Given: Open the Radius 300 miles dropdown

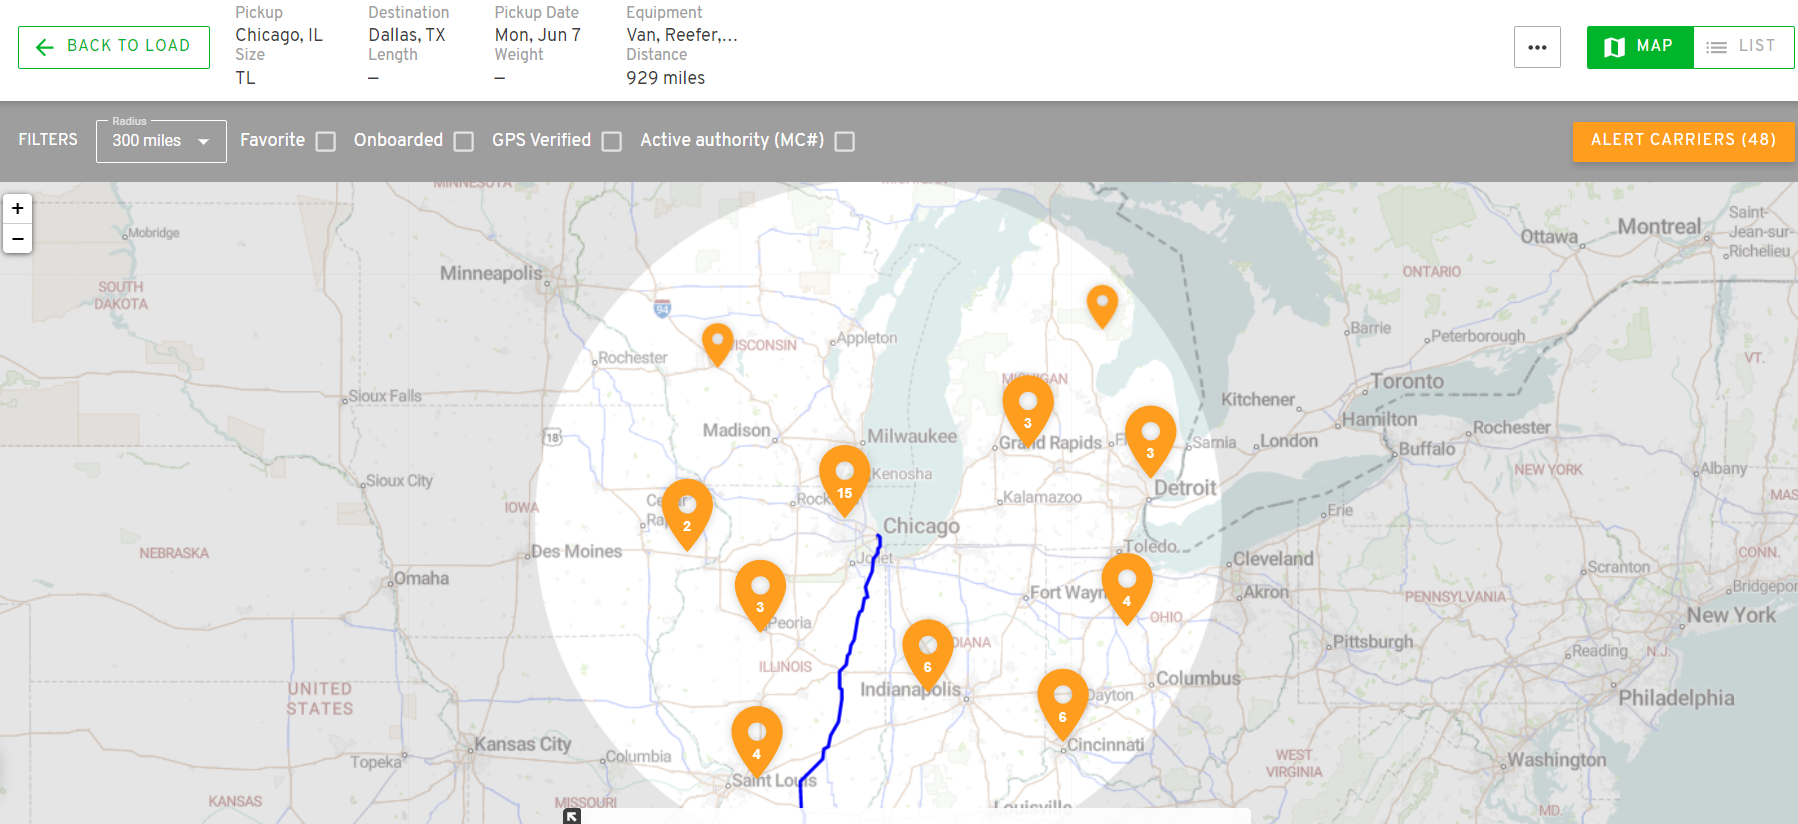Looking at the screenshot, I should pos(161,141).
